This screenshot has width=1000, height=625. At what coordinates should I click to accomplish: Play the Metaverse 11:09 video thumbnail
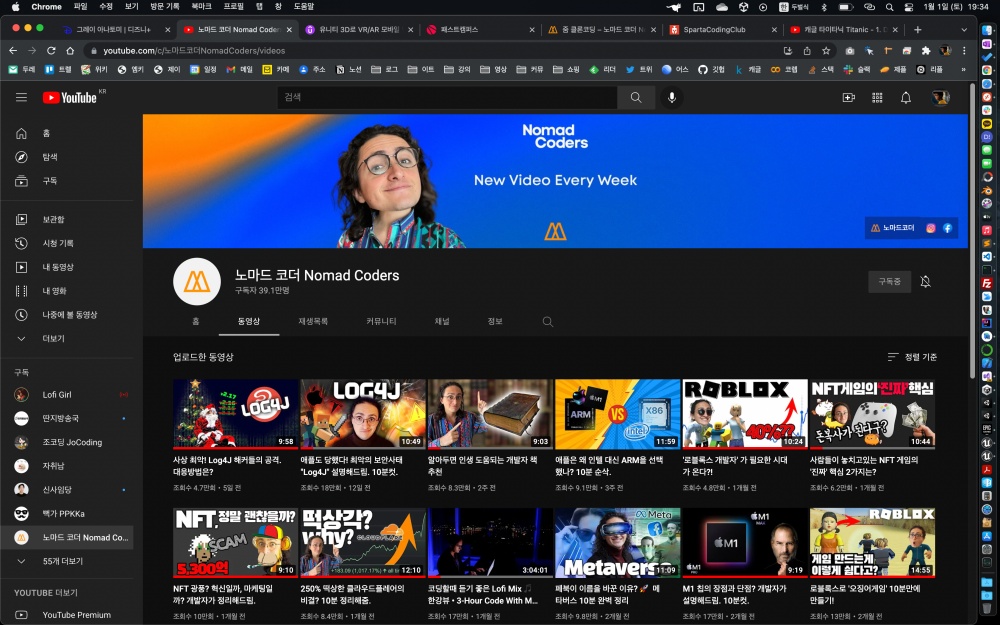pos(617,543)
